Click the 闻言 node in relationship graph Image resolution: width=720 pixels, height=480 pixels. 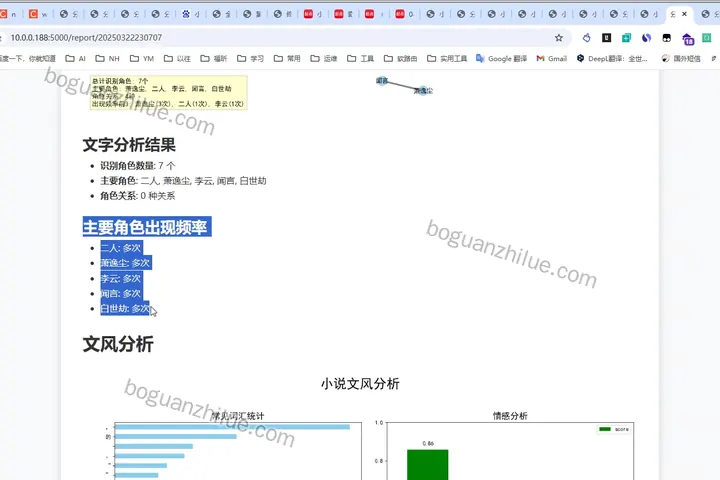click(x=382, y=81)
